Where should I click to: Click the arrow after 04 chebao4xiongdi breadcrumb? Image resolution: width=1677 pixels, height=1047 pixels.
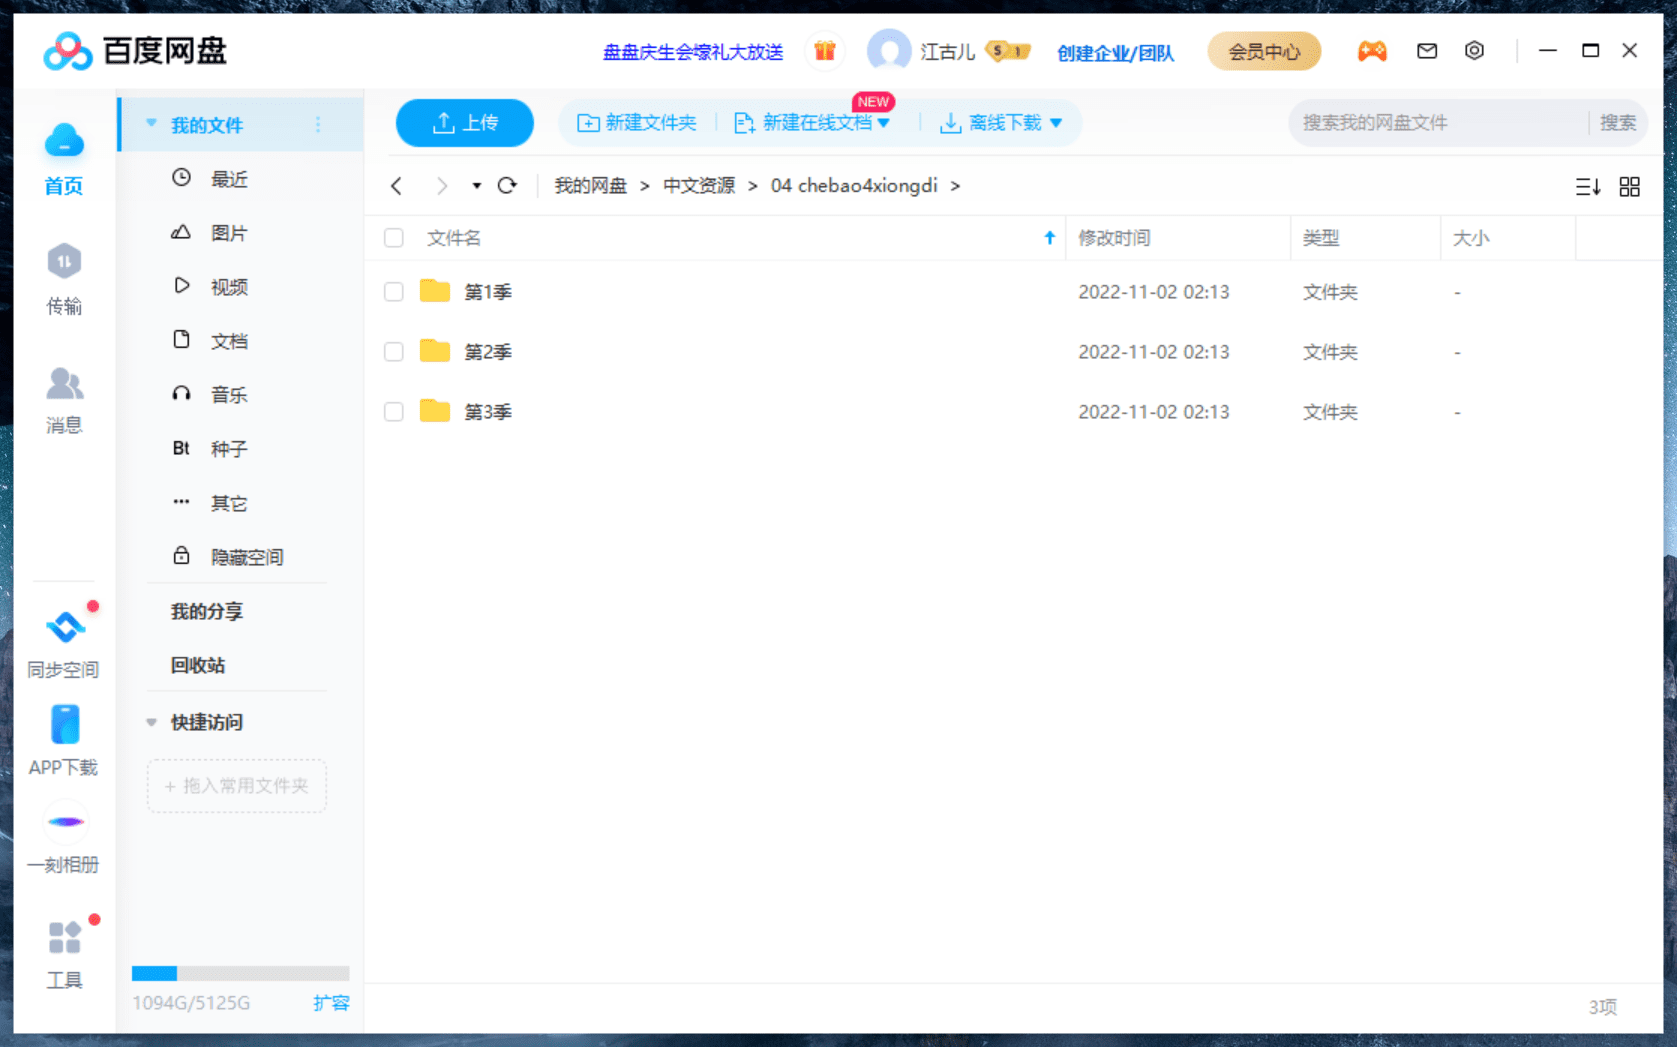[955, 186]
